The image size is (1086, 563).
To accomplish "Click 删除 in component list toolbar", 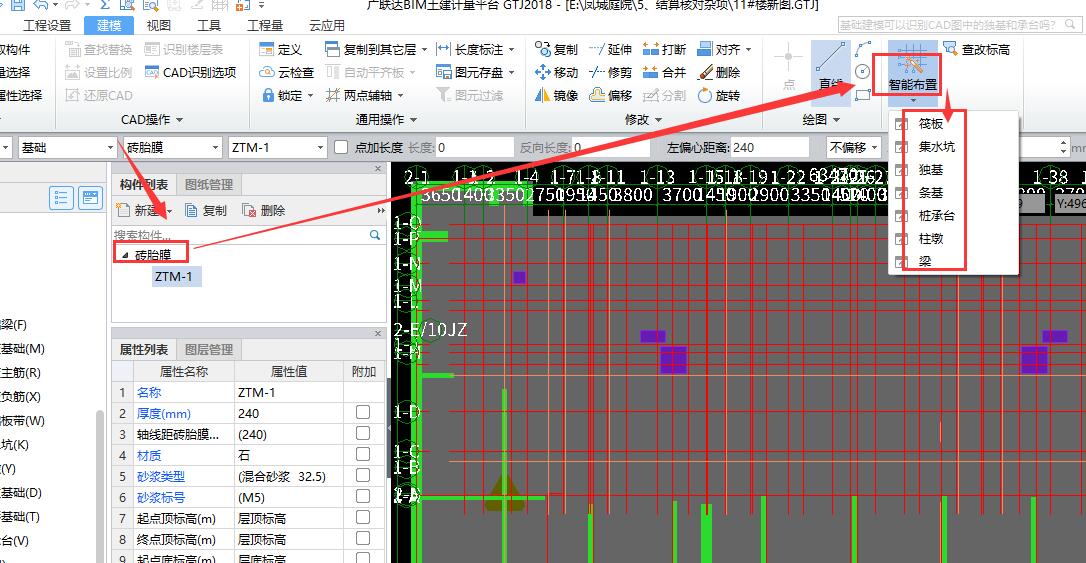I will 263,211.
